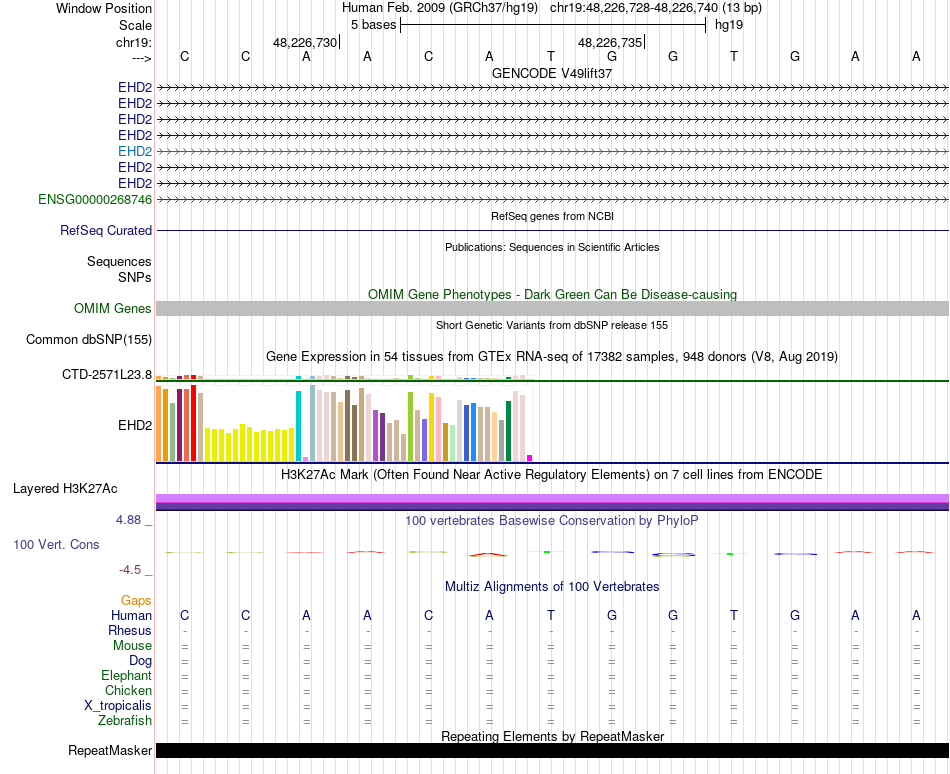Select the dark green bar in EHD2 chart

tap(508, 431)
